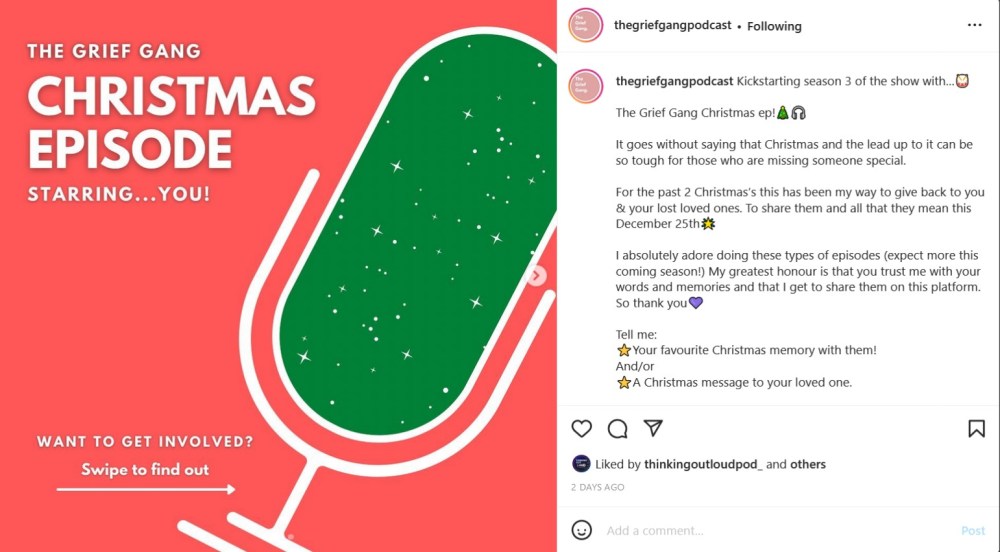Save post with bookmark icon
Screen dimensions: 1000x552
click(x=976, y=428)
